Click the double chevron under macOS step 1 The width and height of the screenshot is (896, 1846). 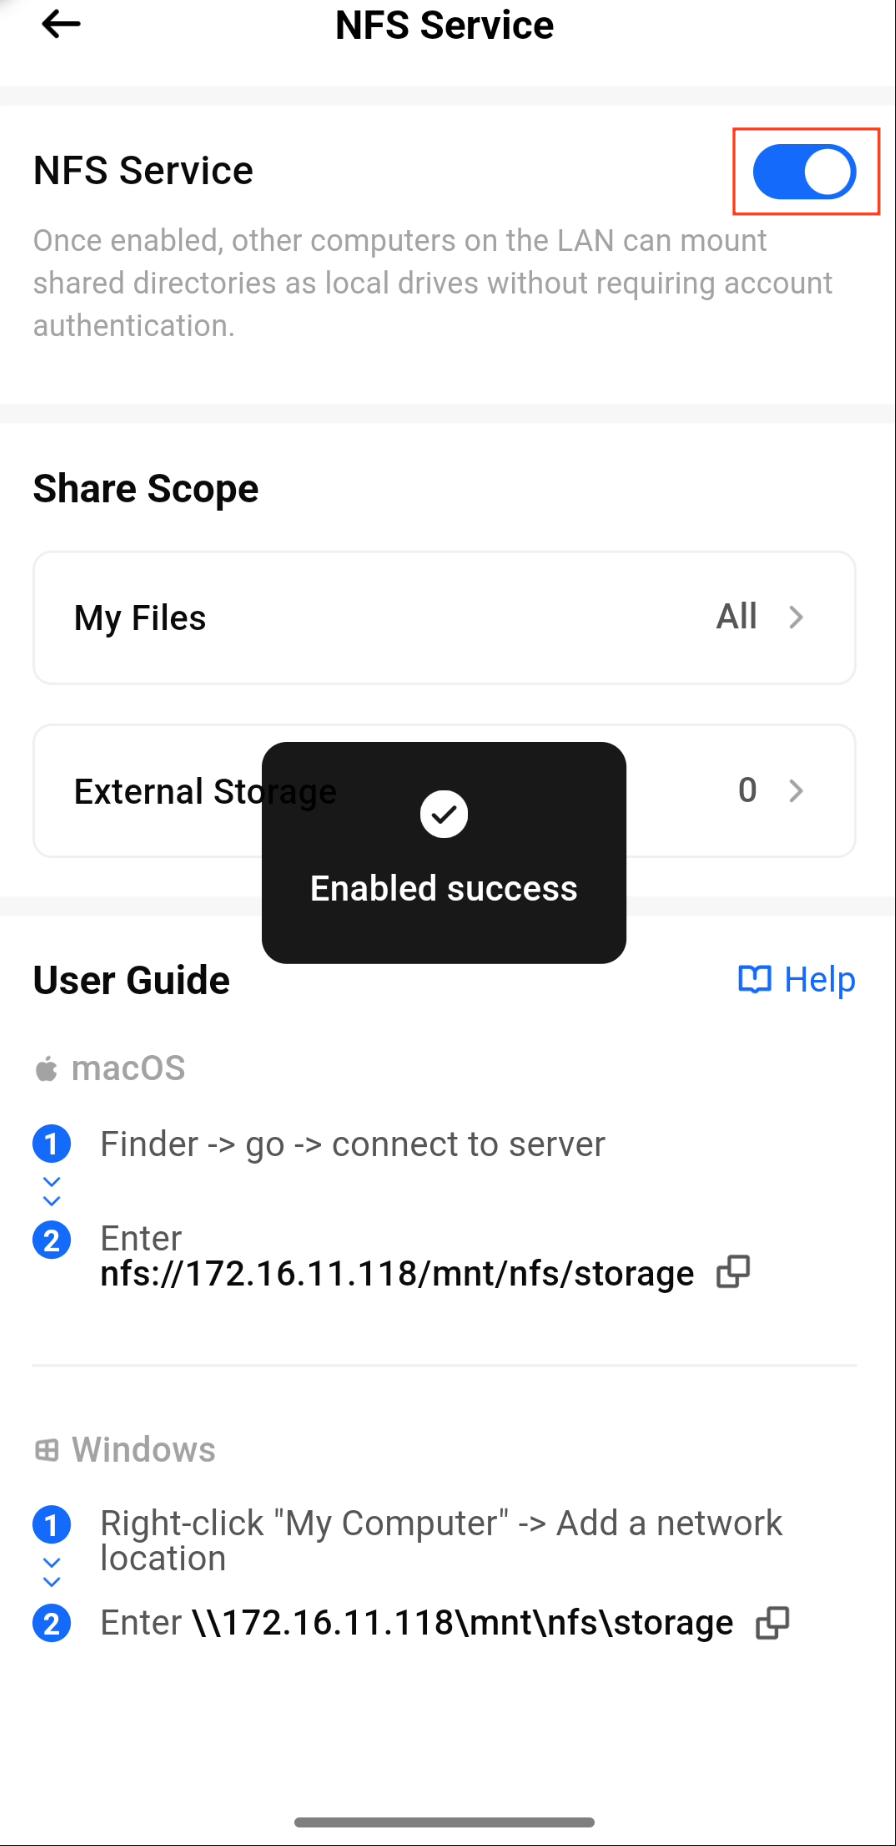[52, 1191]
